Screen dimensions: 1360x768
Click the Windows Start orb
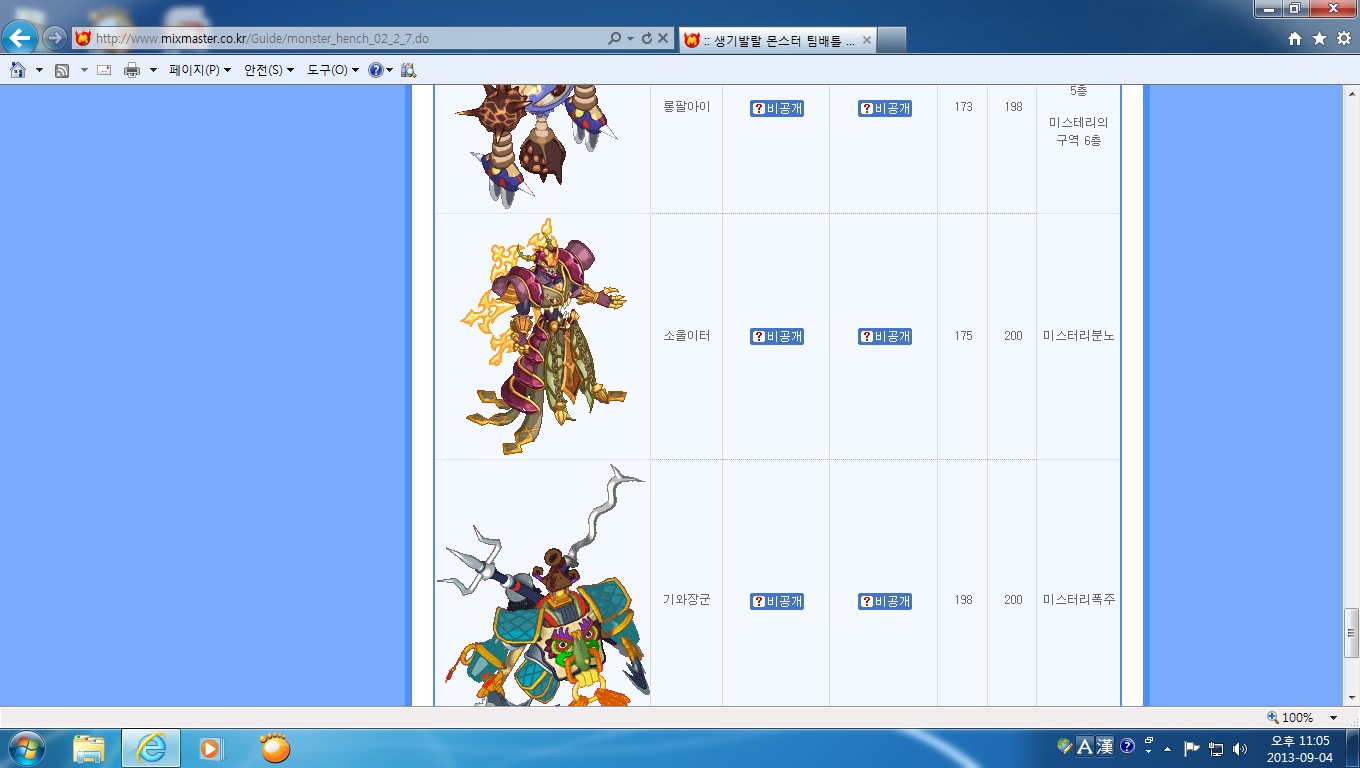(25, 748)
